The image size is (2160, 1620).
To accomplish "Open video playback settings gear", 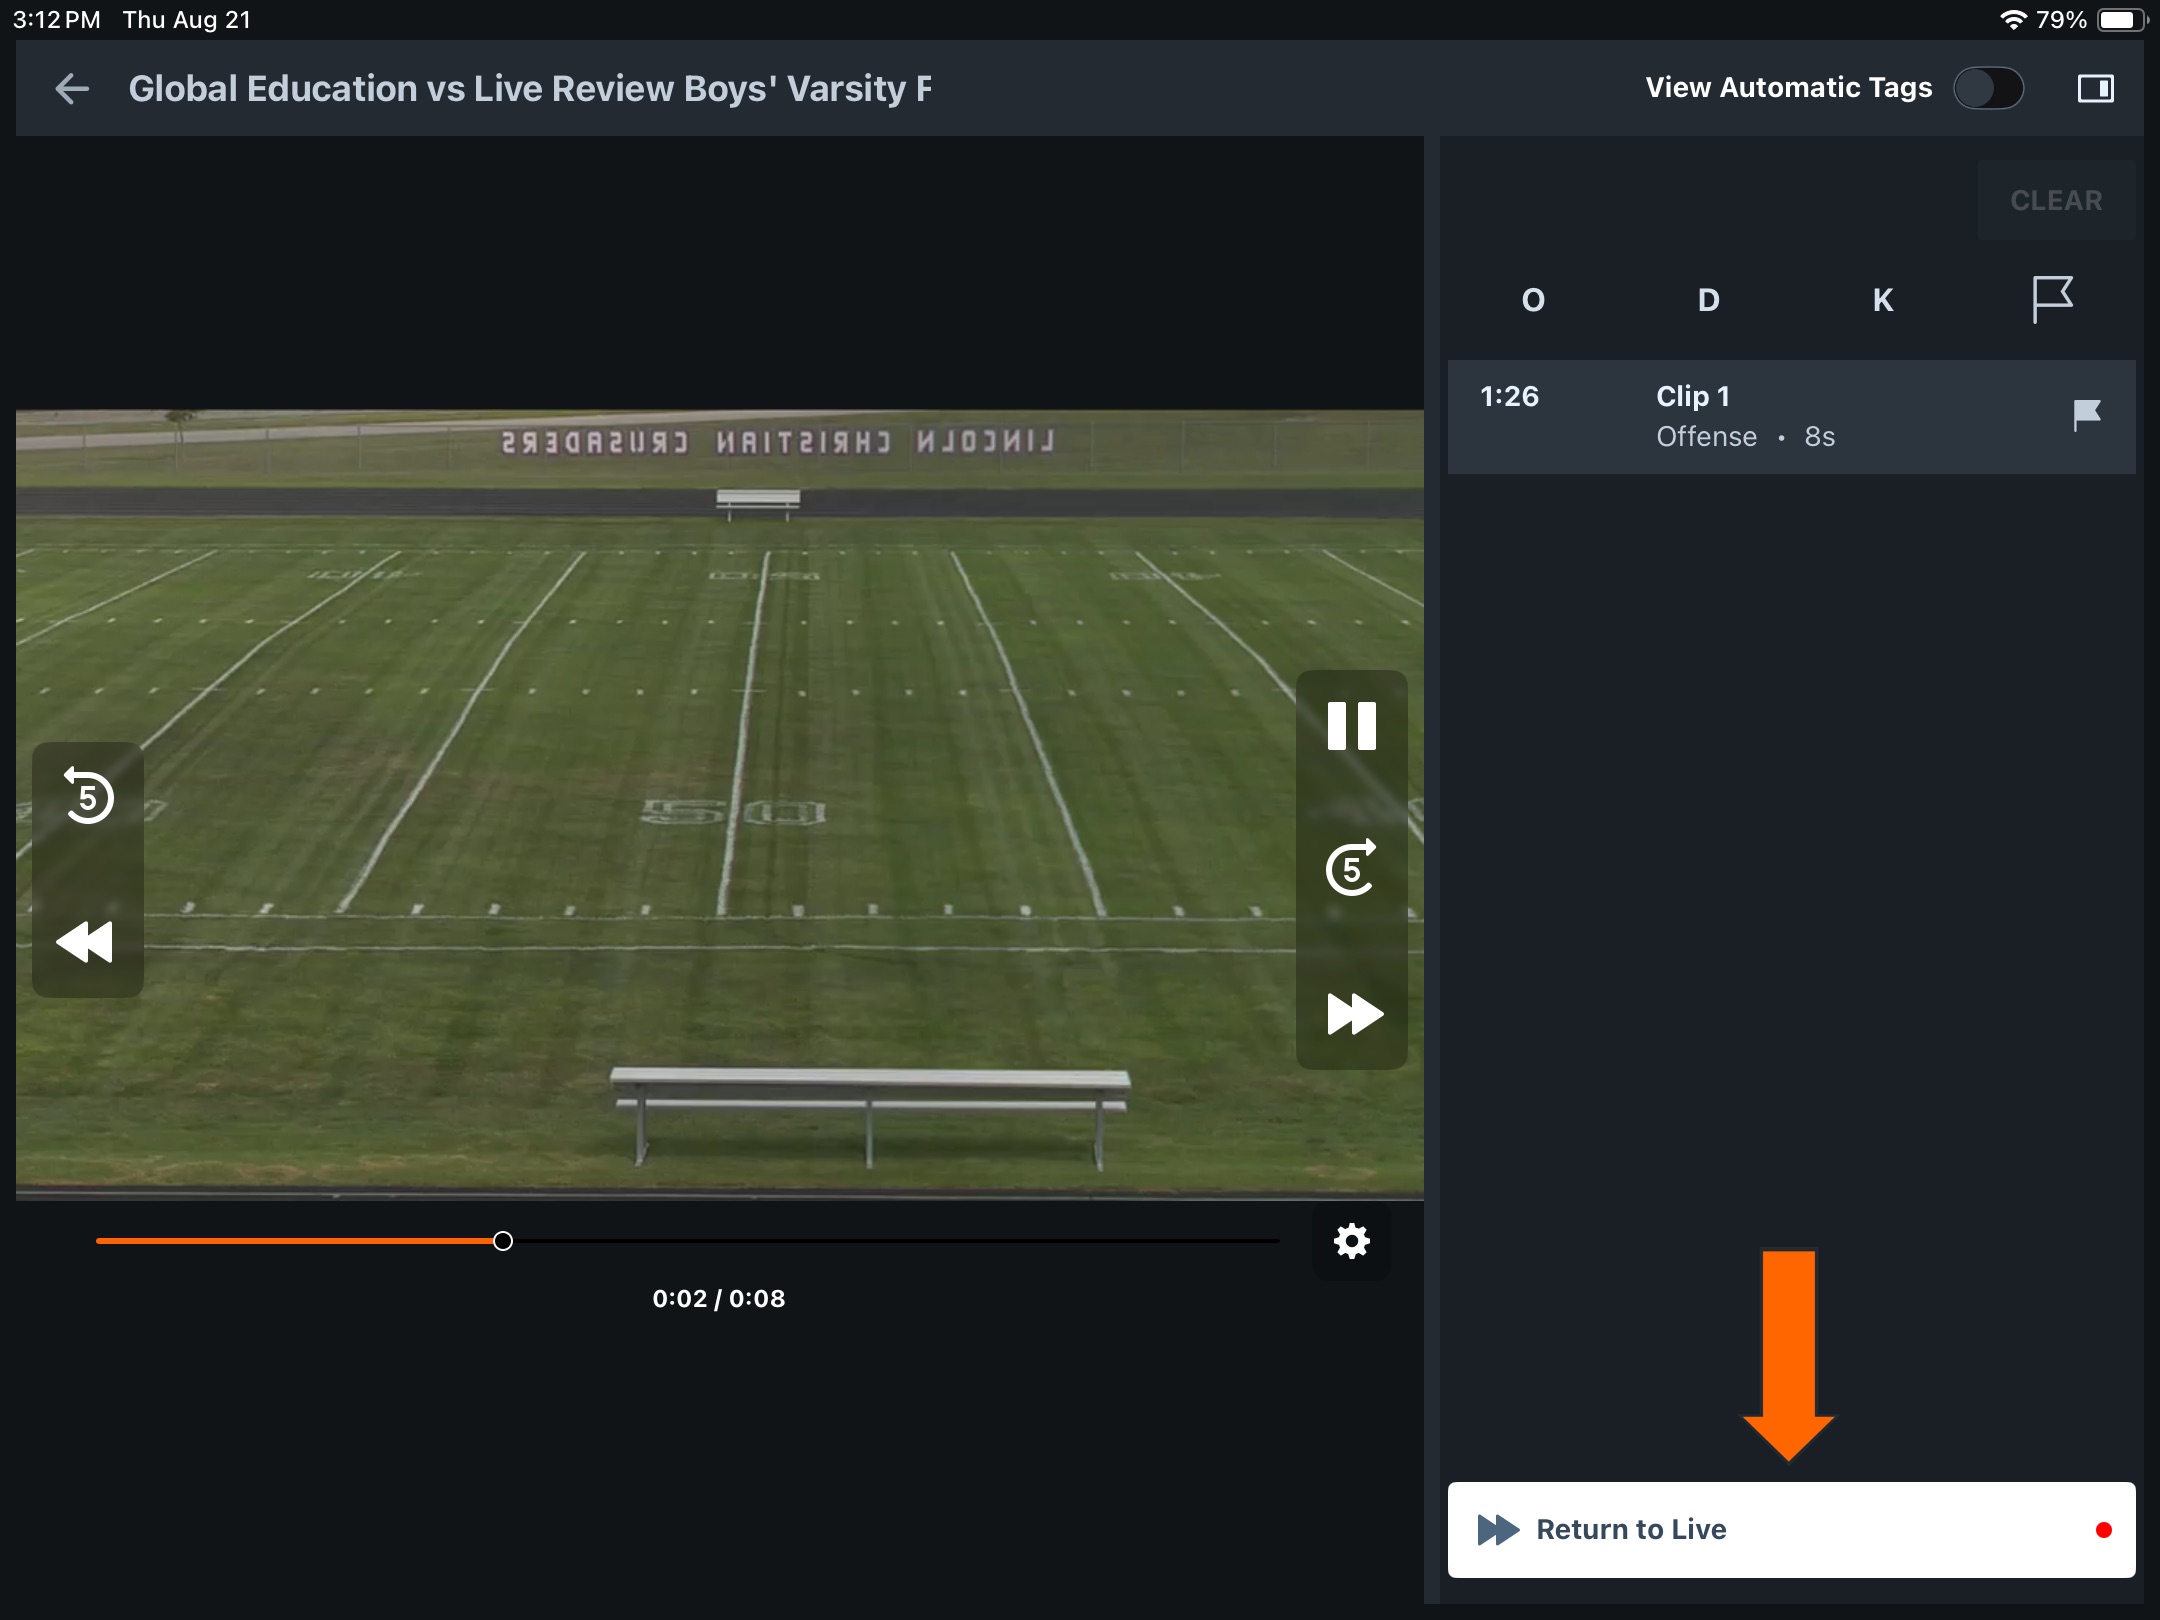I will tap(1352, 1241).
